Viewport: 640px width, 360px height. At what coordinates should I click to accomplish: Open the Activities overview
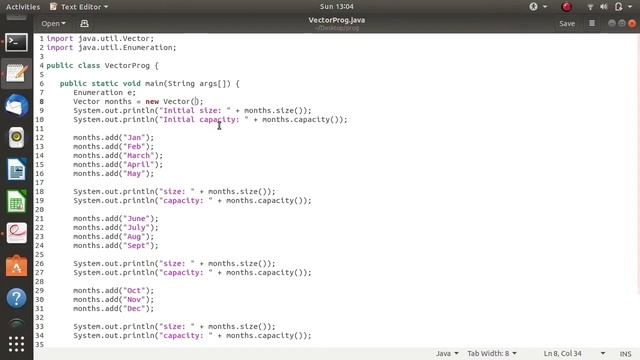point(23,7)
